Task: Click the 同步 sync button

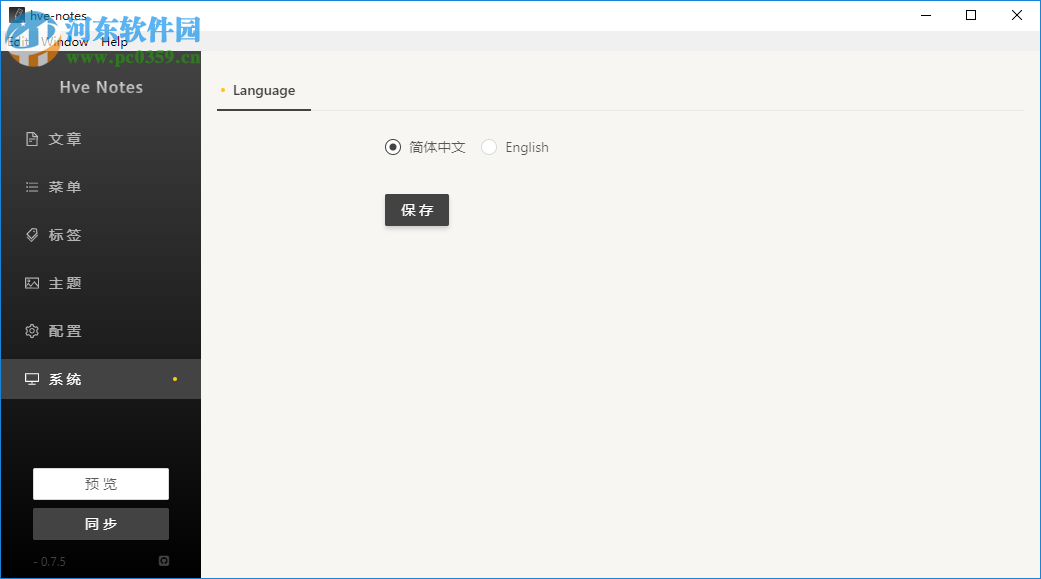Action: coord(101,524)
